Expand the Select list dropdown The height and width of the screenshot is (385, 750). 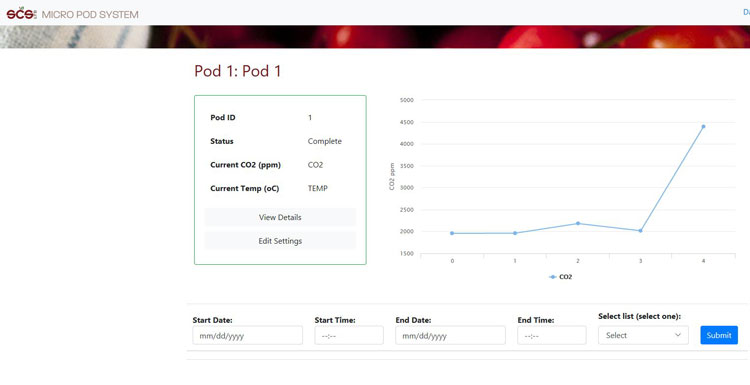[643, 335]
